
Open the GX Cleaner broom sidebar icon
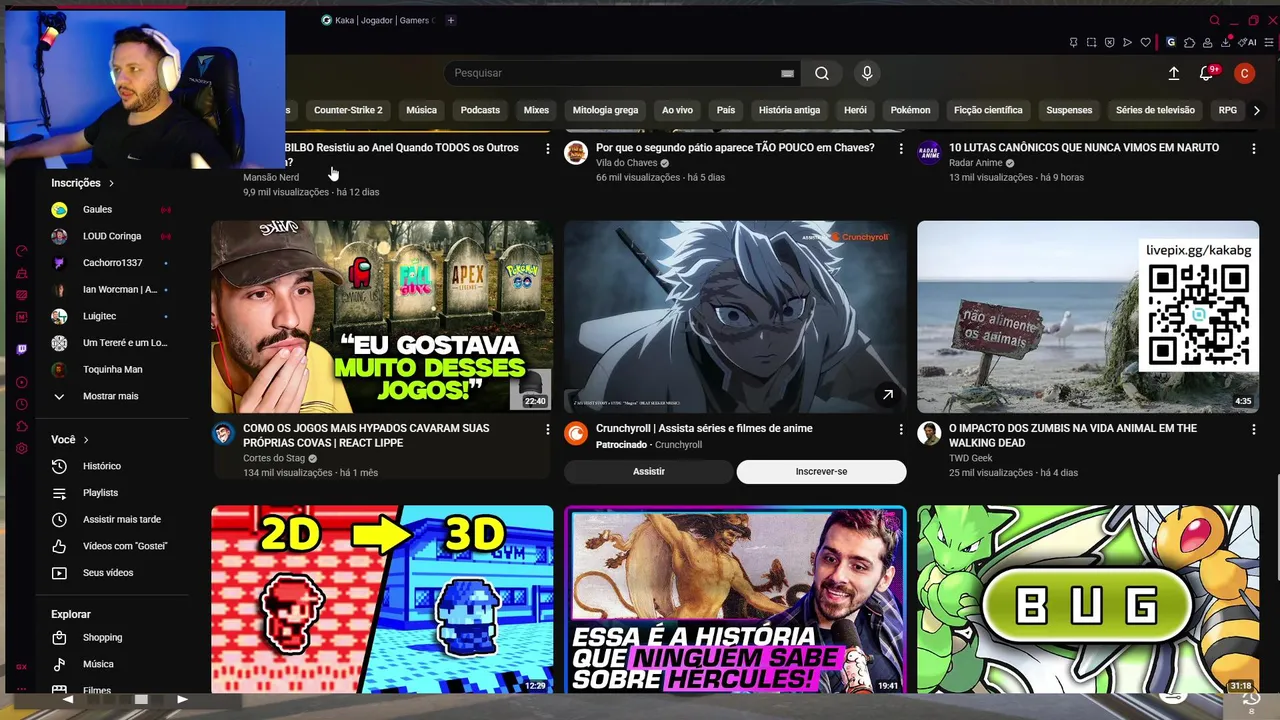pyautogui.click(x=22, y=274)
